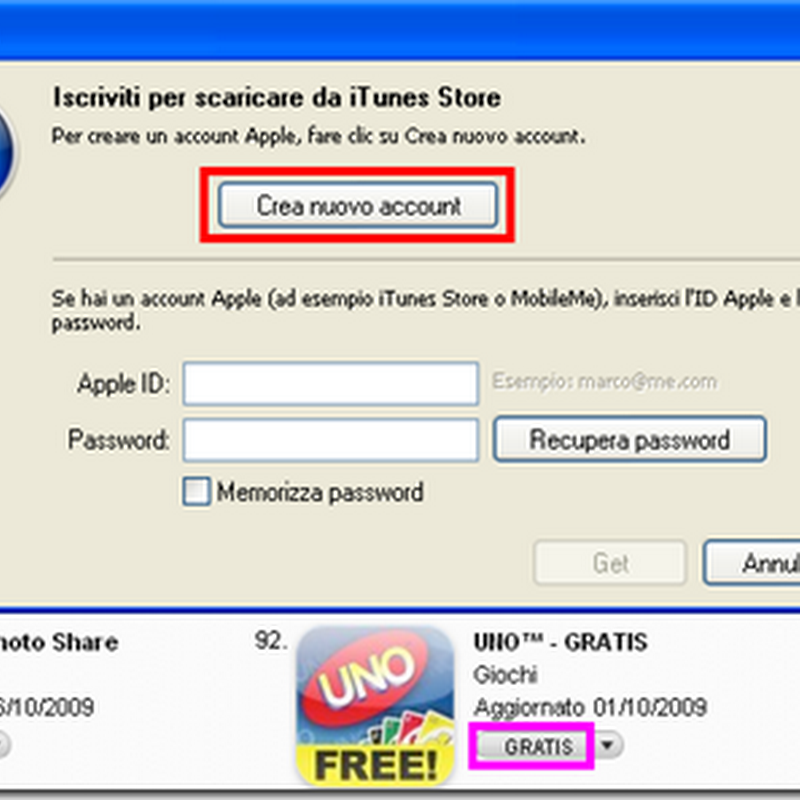Image resolution: width=800 pixels, height=800 pixels.
Task: Cancel the dialog with the Annulla button
Action: click(752, 563)
